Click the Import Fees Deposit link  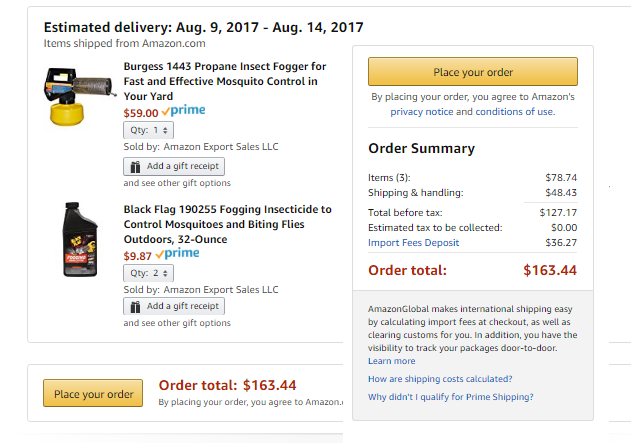point(414,243)
